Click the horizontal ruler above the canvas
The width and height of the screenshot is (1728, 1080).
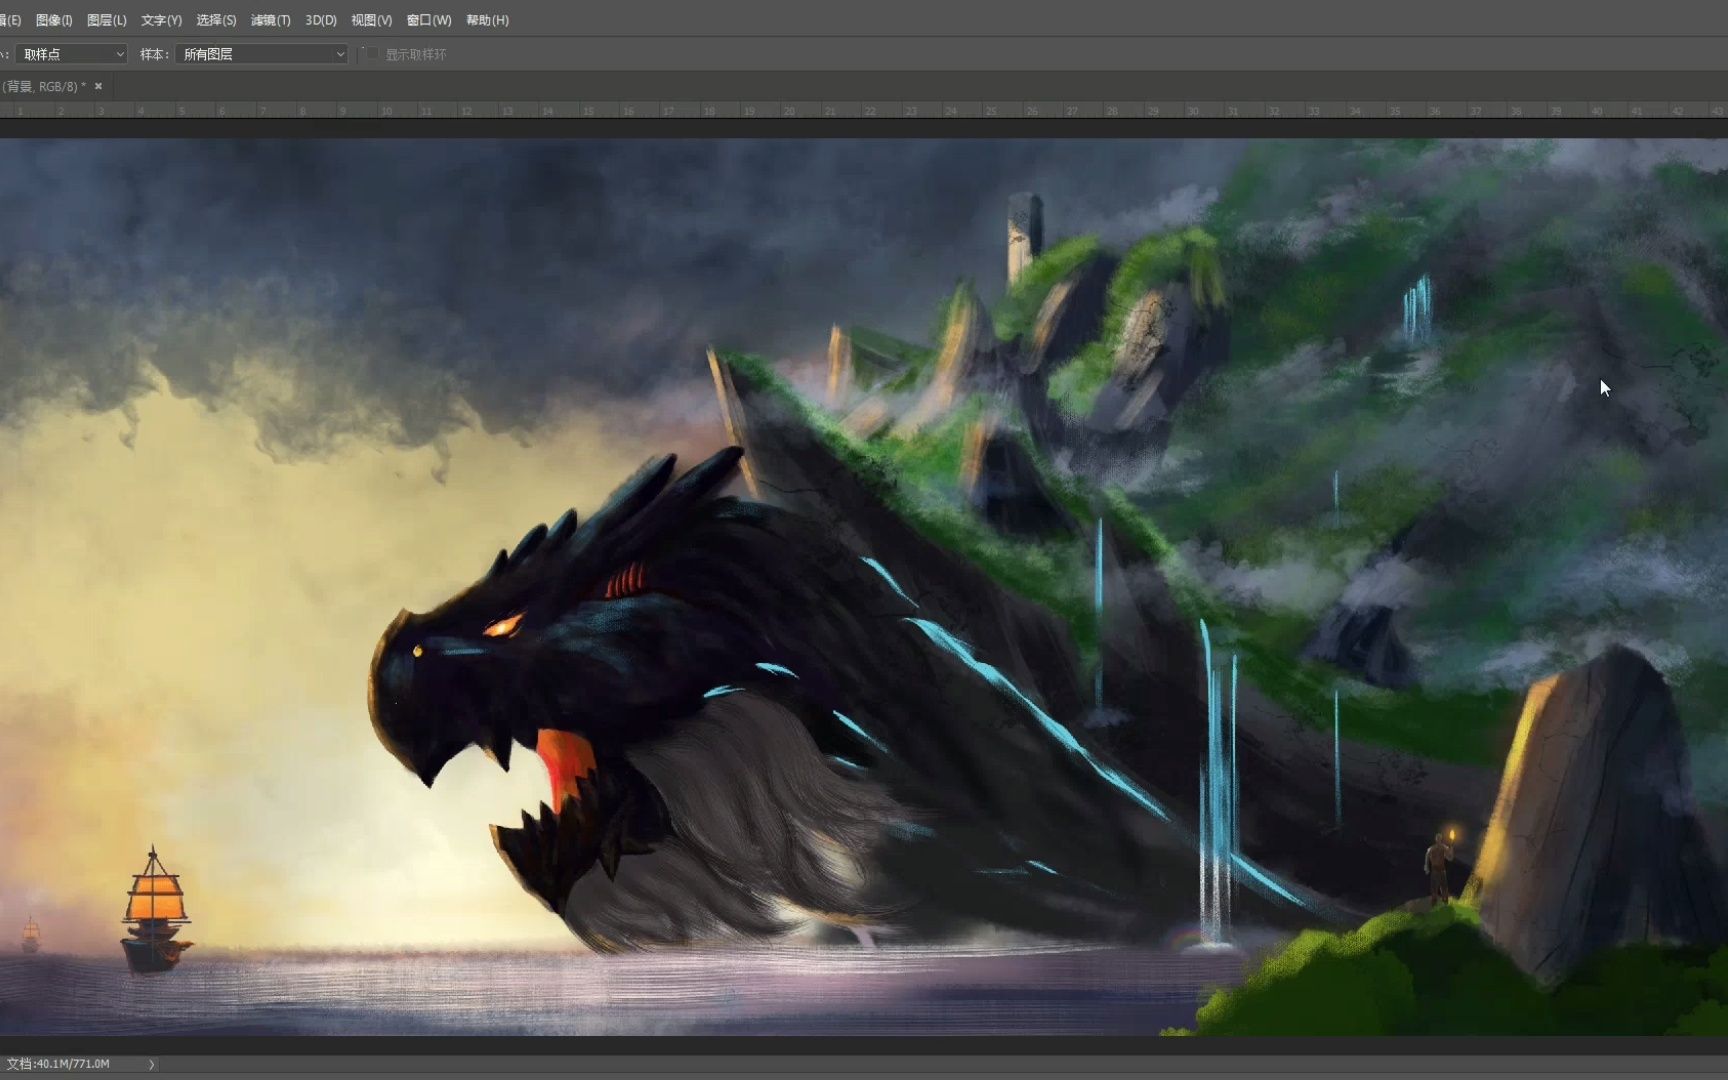pos(864,110)
